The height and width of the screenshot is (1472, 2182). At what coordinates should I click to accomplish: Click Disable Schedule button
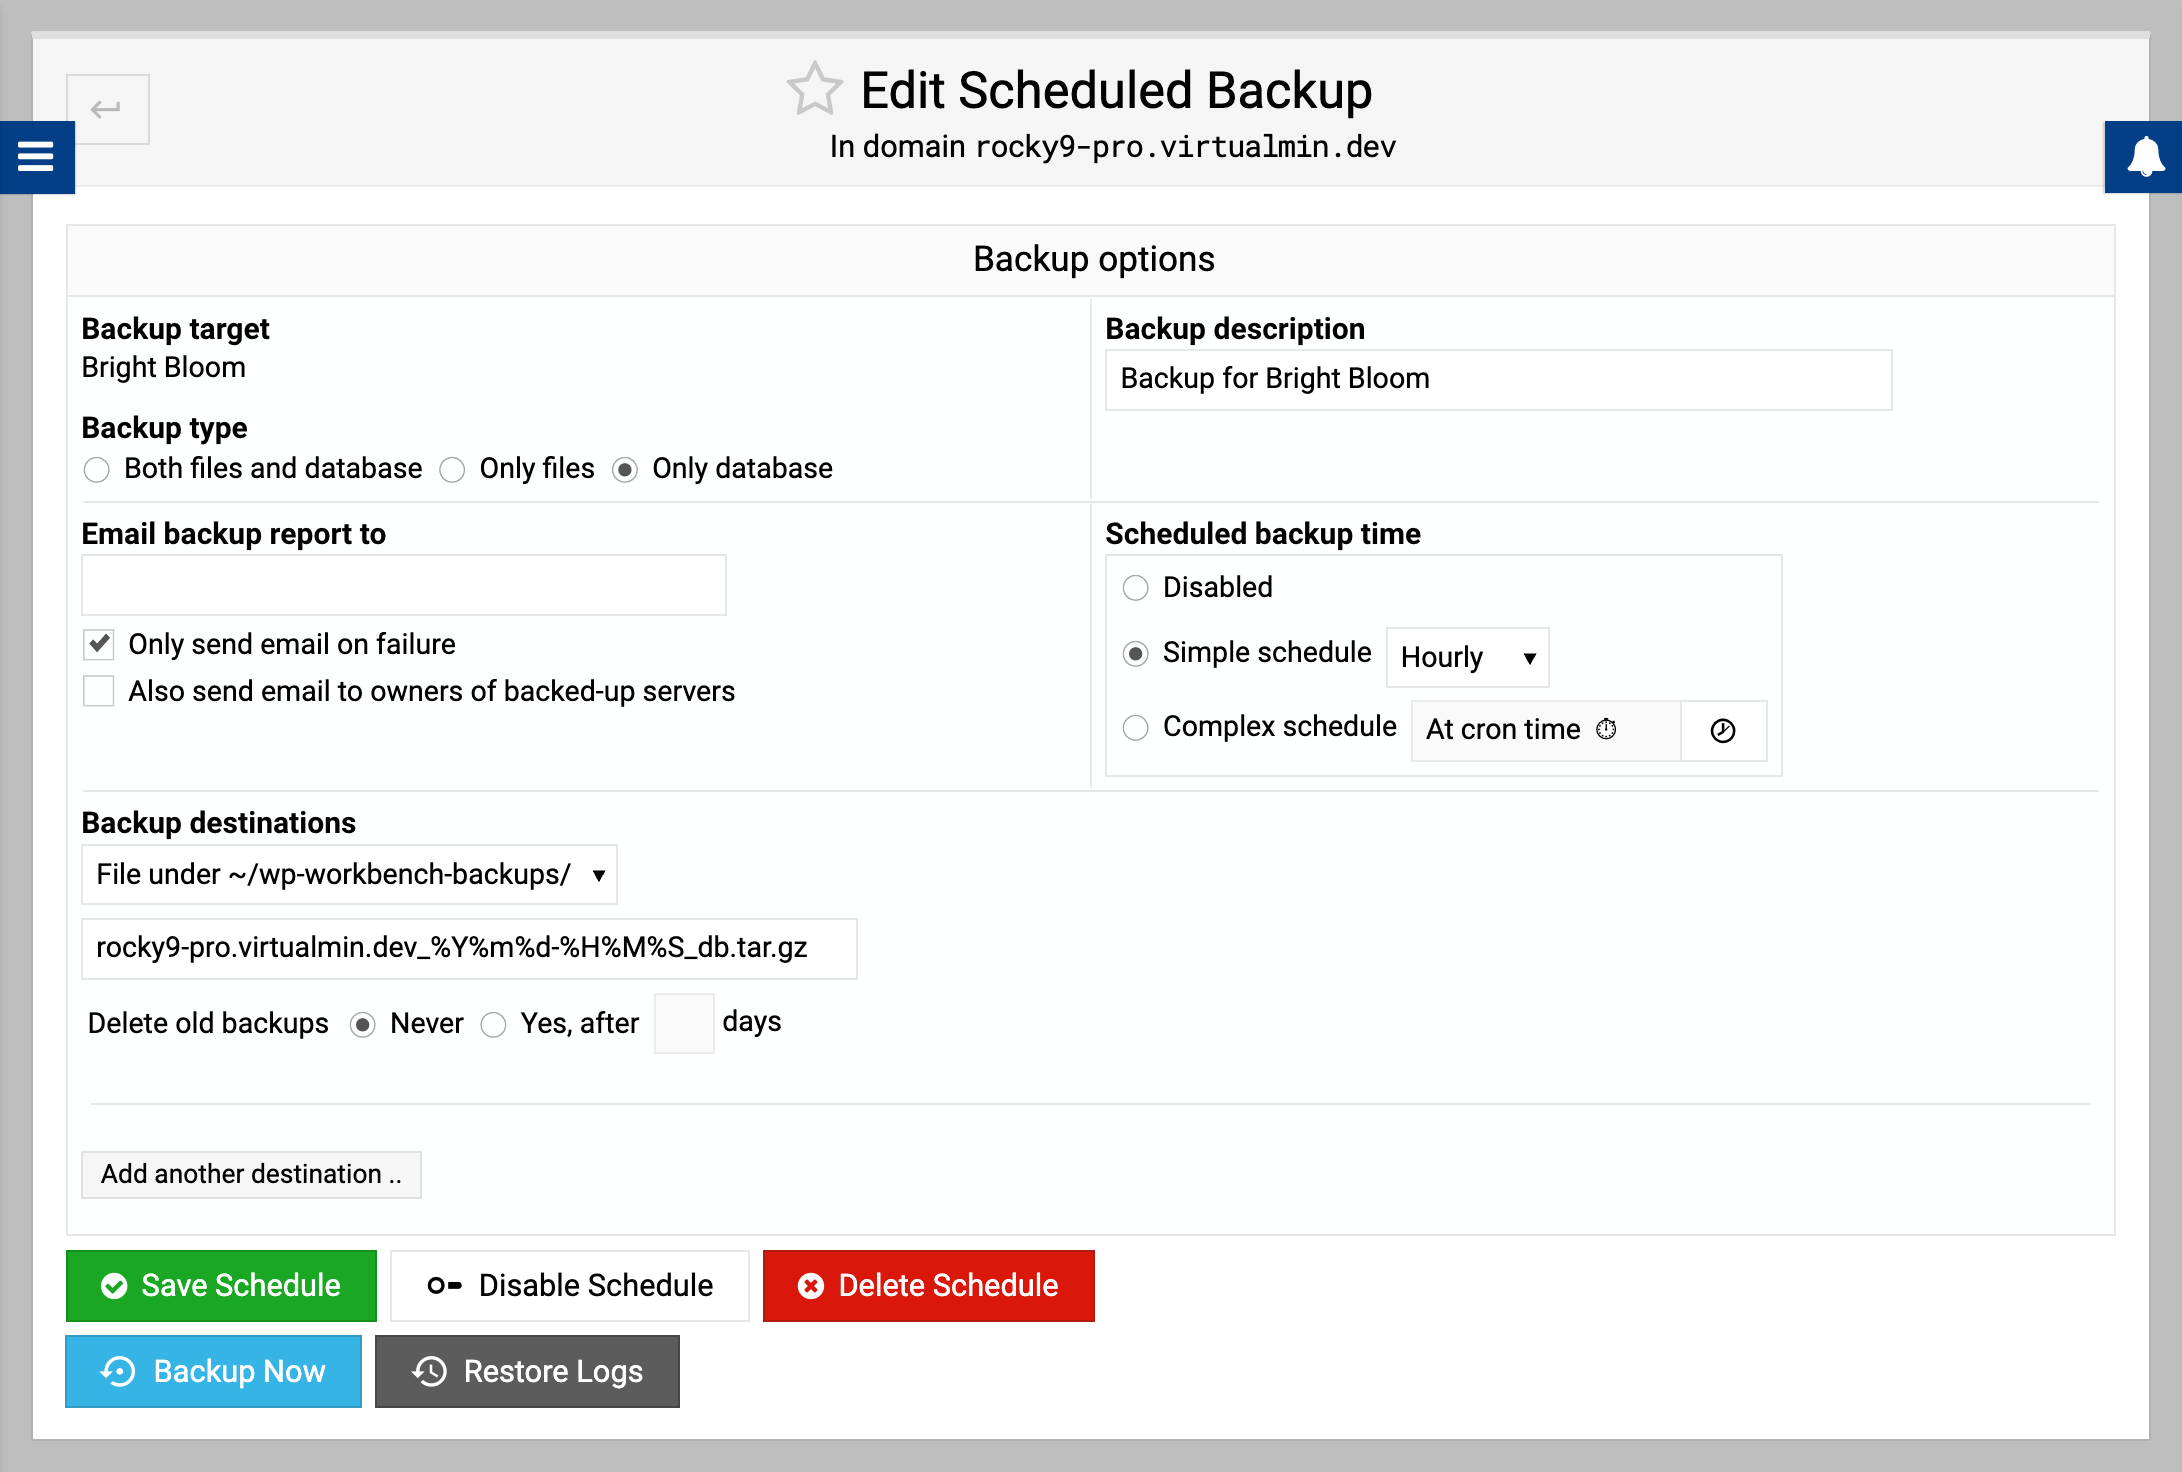569,1285
